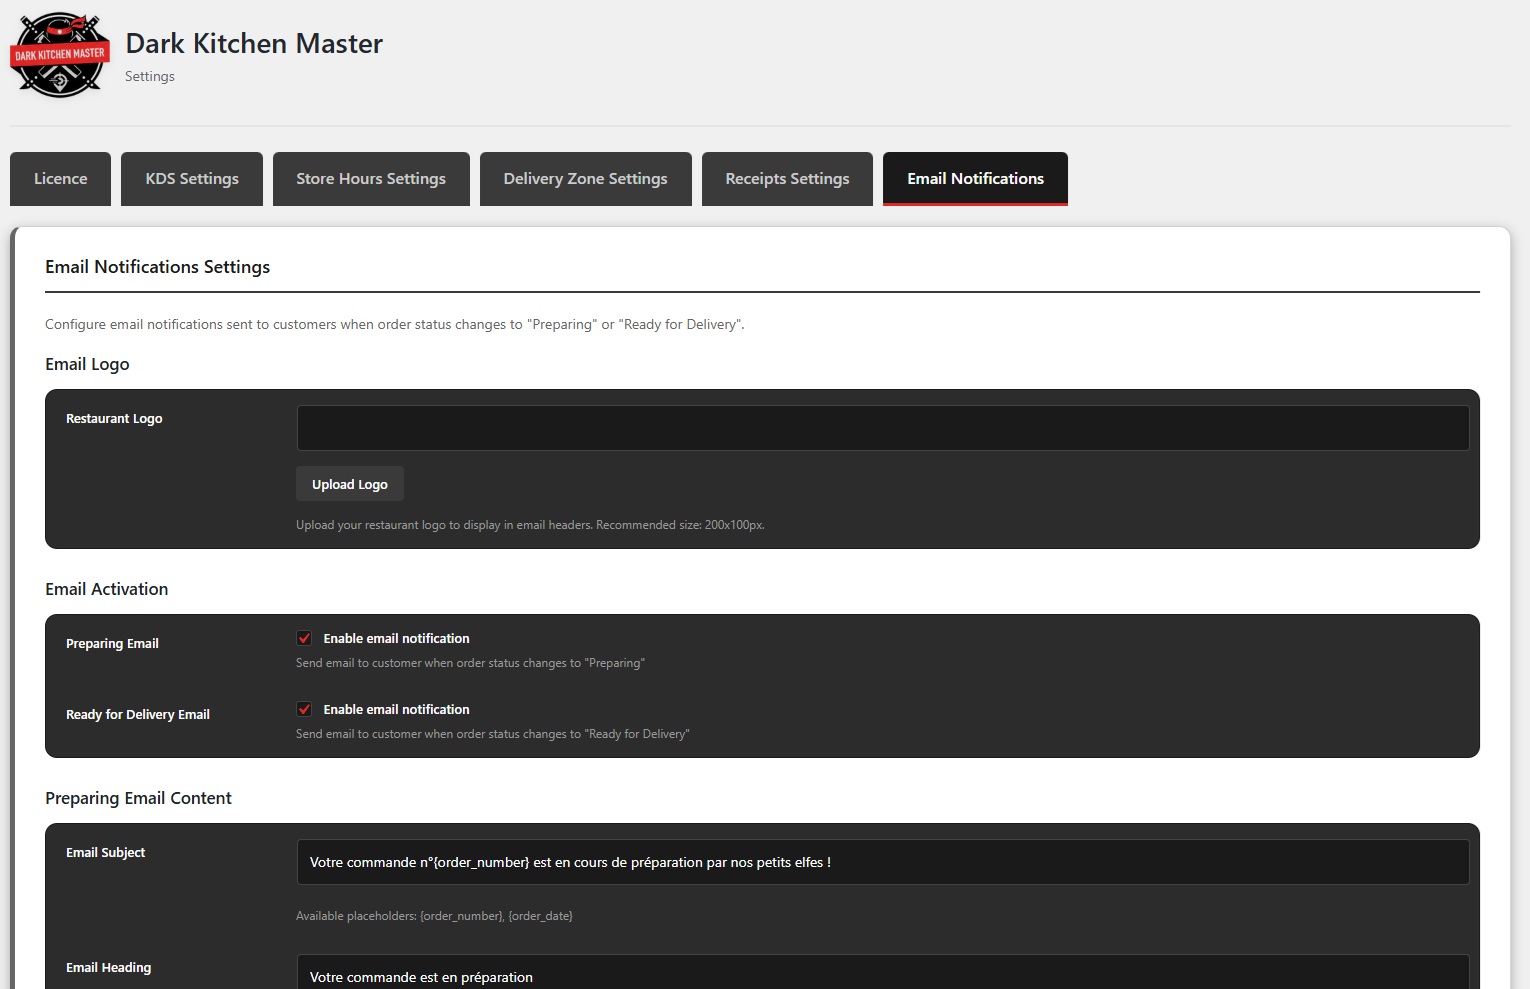Click 'Email Notifications Settings' heading

click(x=158, y=267)
